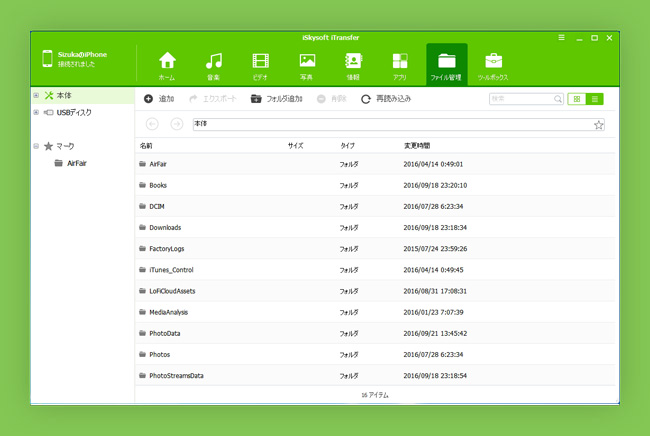
Task: Click the FactoryLogs folder icon
Action: pos(143,248)
